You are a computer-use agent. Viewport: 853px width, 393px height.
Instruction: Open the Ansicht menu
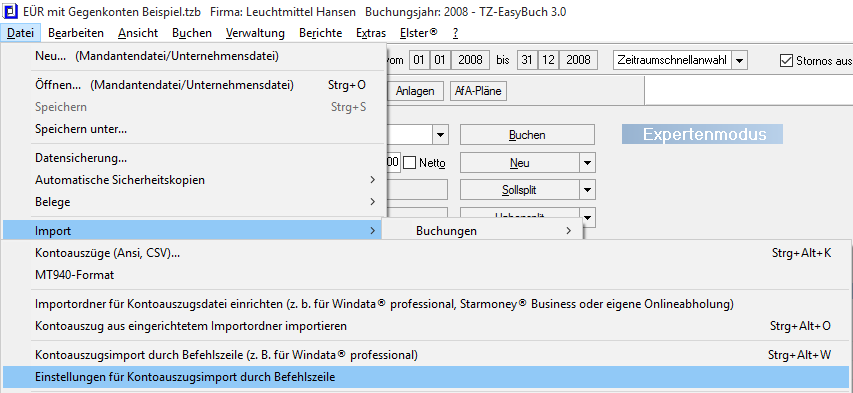point(138,33)
